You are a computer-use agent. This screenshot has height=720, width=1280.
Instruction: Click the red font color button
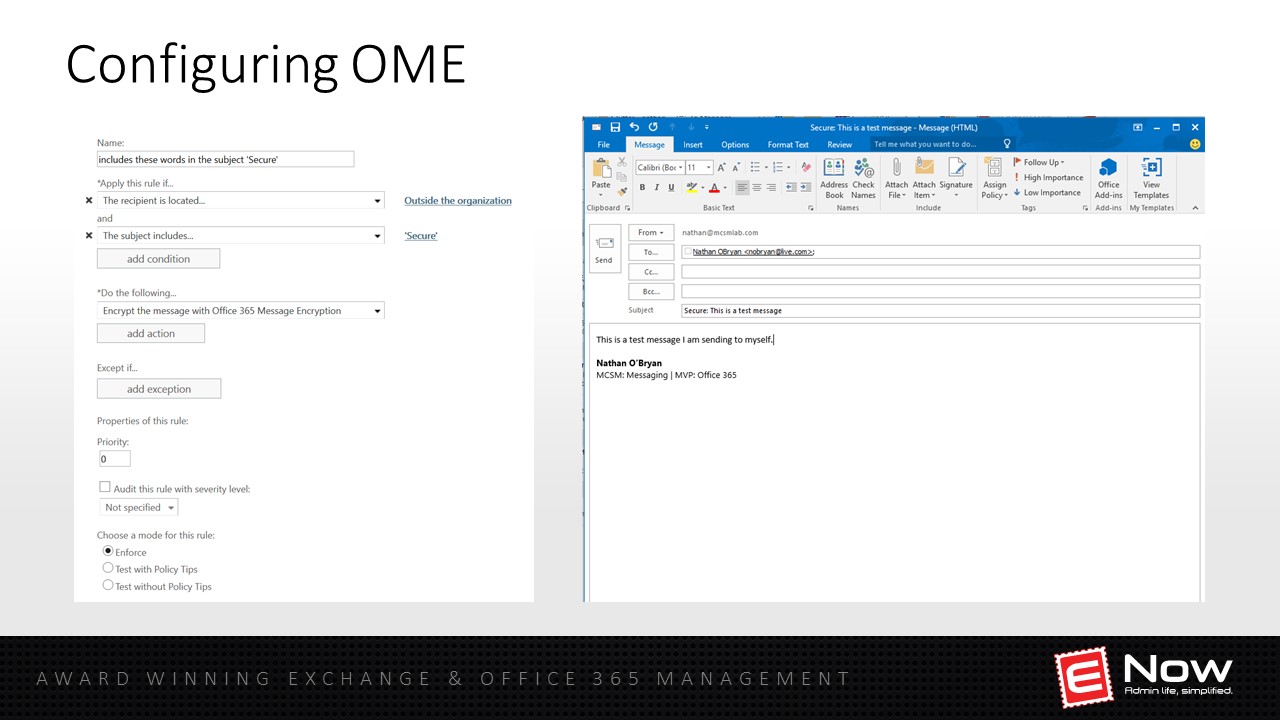[714, 187]
